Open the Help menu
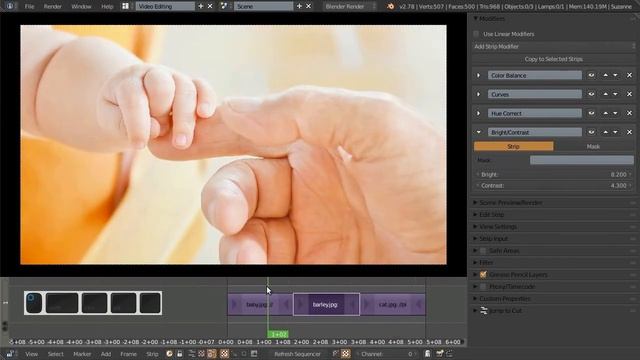 [107, 7]
